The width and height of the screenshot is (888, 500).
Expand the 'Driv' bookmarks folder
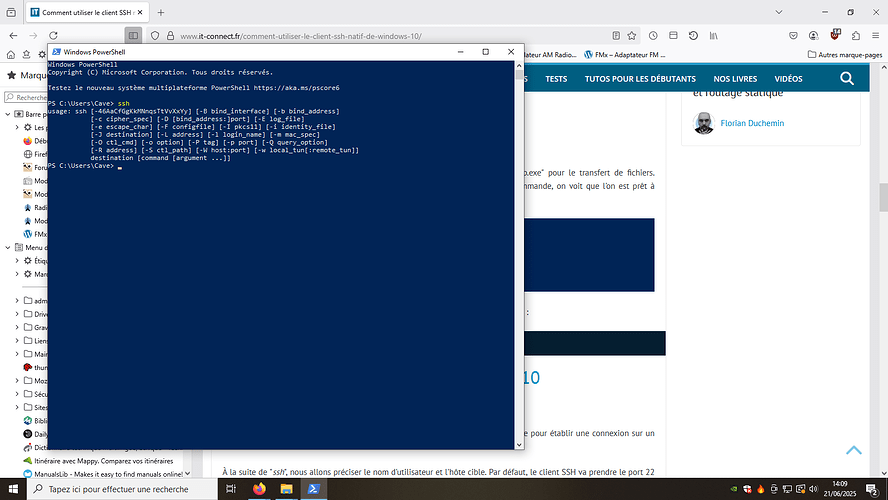(x=17, y=314)
